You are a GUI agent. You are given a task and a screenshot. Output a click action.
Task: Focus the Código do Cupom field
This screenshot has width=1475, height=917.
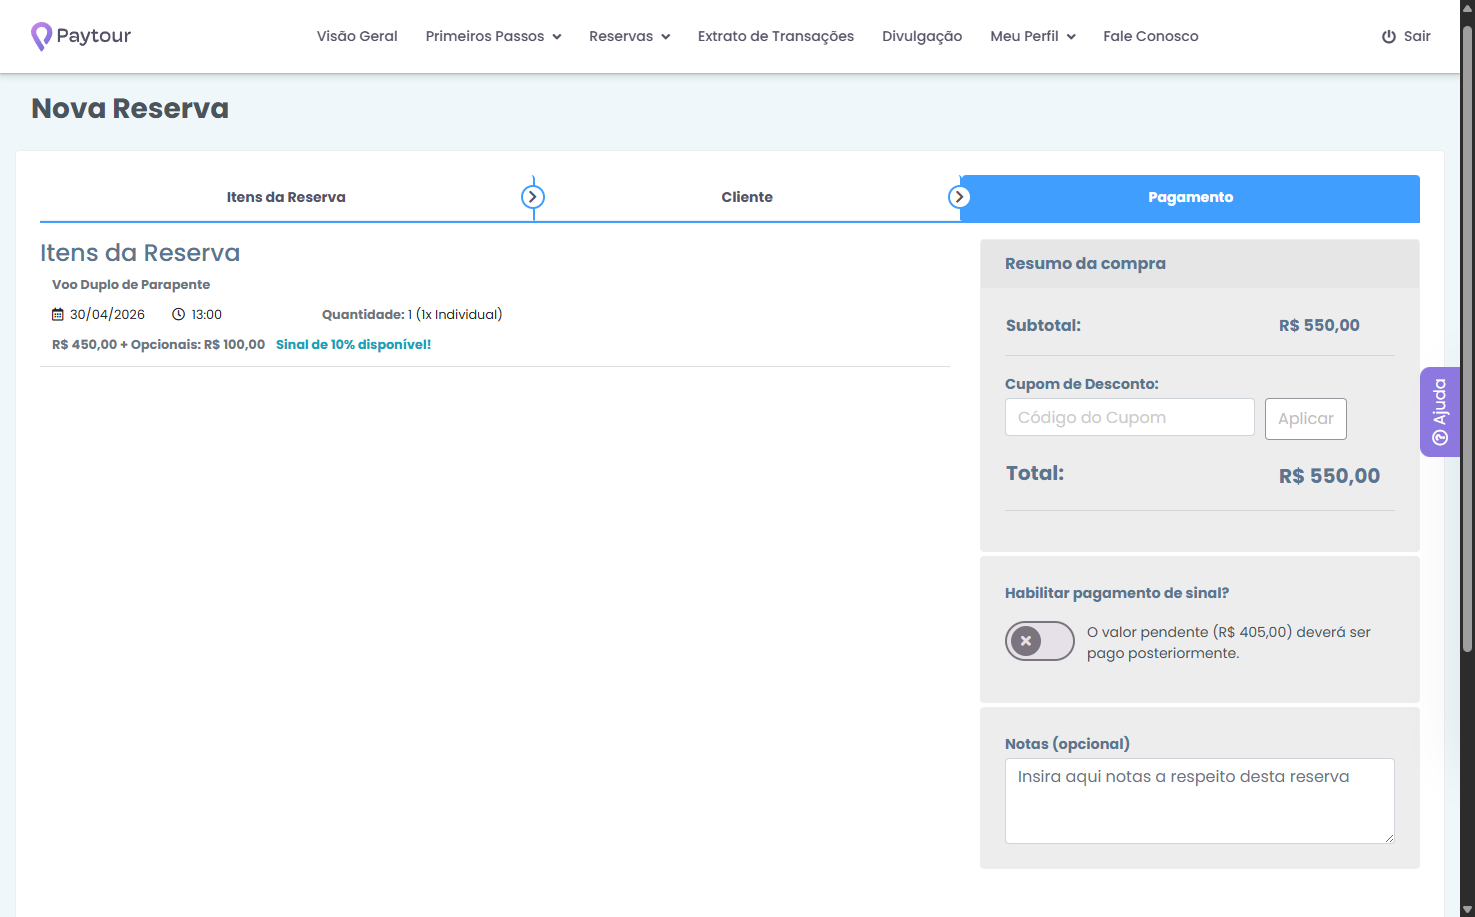click(1130, 417)
